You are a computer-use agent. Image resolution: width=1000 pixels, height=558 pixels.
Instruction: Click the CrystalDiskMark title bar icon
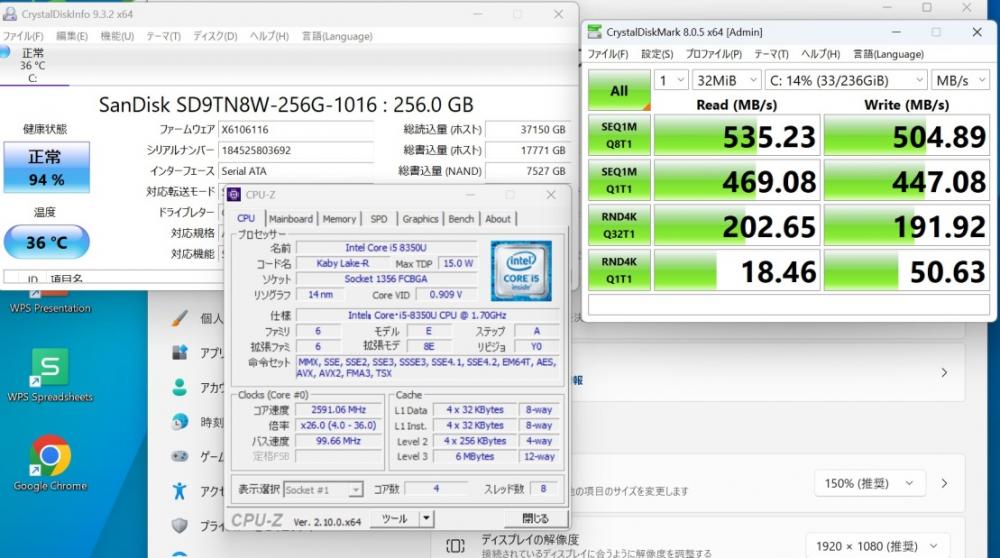pyautogui.click(x=594, y=32)
